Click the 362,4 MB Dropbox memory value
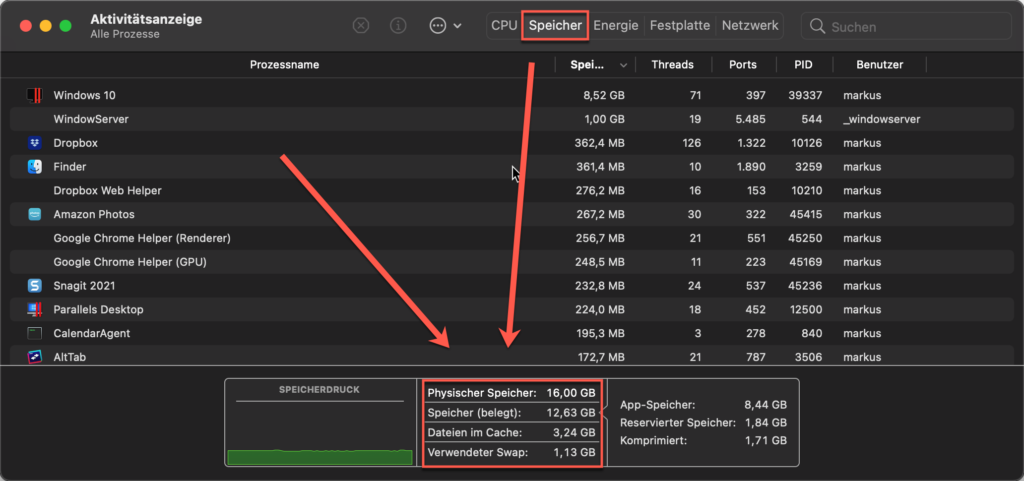The image size is (1024, 481). (x=599, y=143)
